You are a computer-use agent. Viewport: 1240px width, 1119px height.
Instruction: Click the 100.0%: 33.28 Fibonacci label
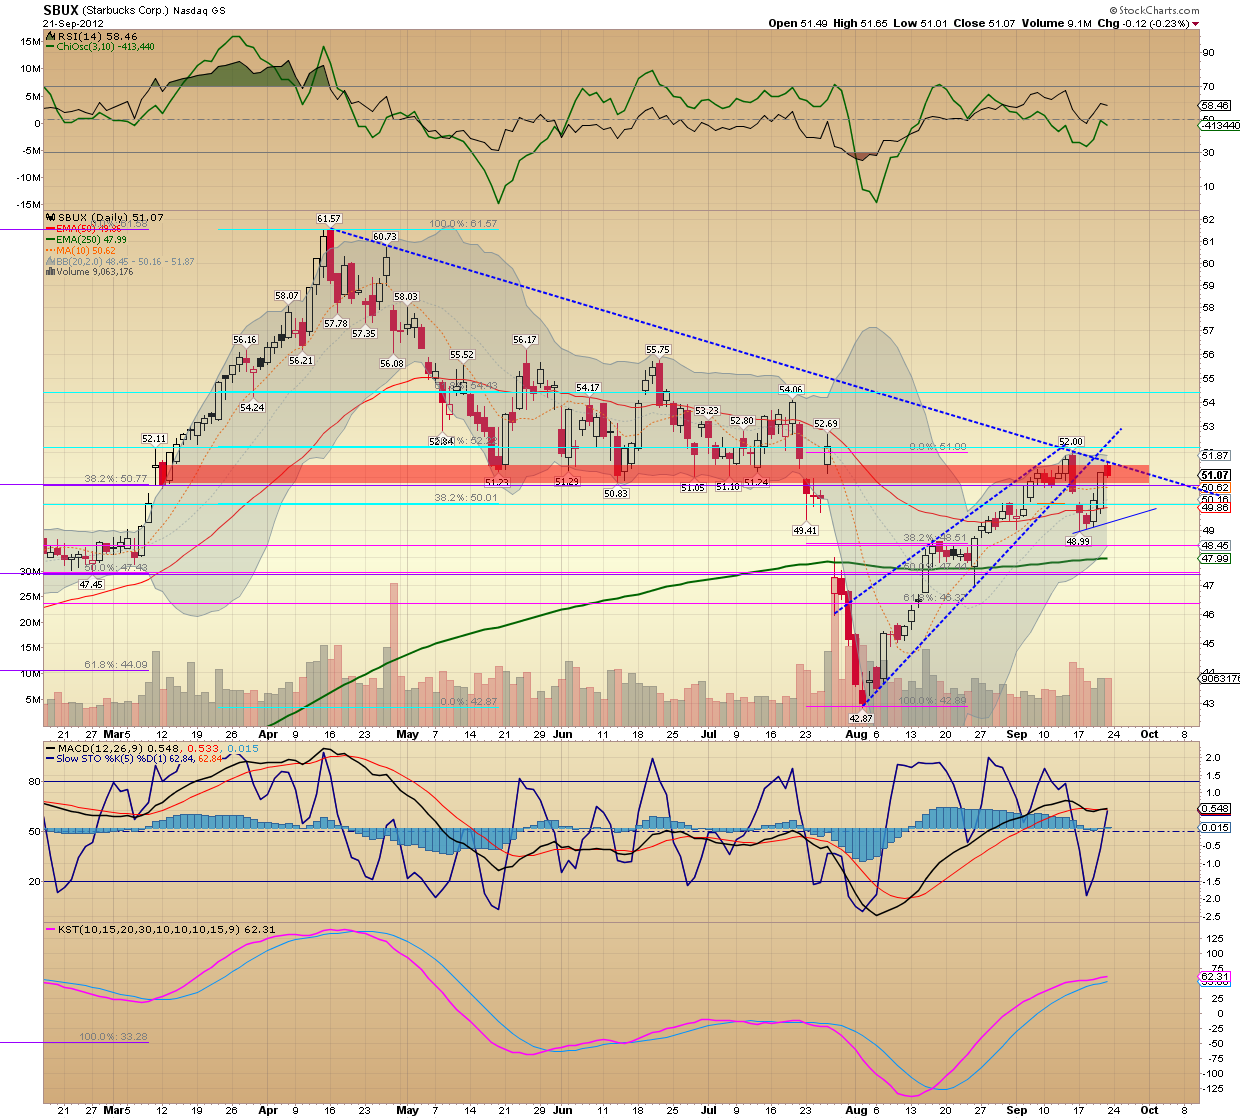coord(114,1037)
